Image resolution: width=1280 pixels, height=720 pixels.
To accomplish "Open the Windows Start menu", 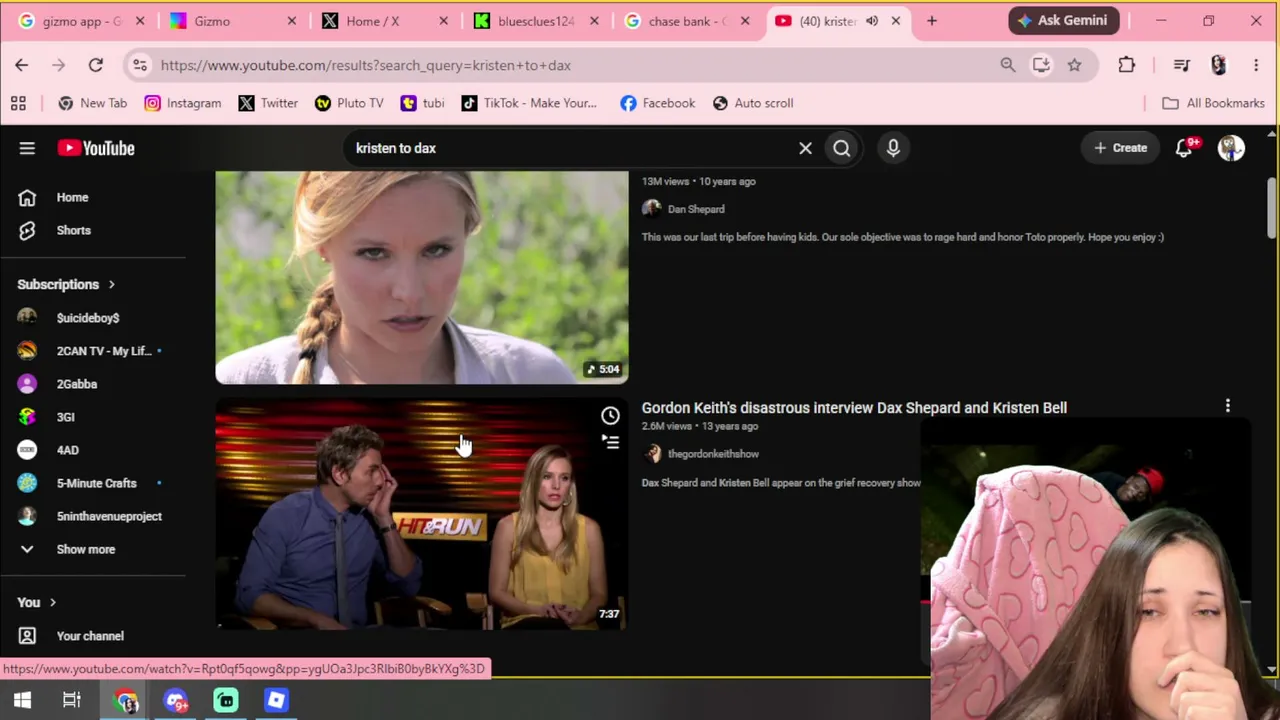I will (x=22, y=700).
